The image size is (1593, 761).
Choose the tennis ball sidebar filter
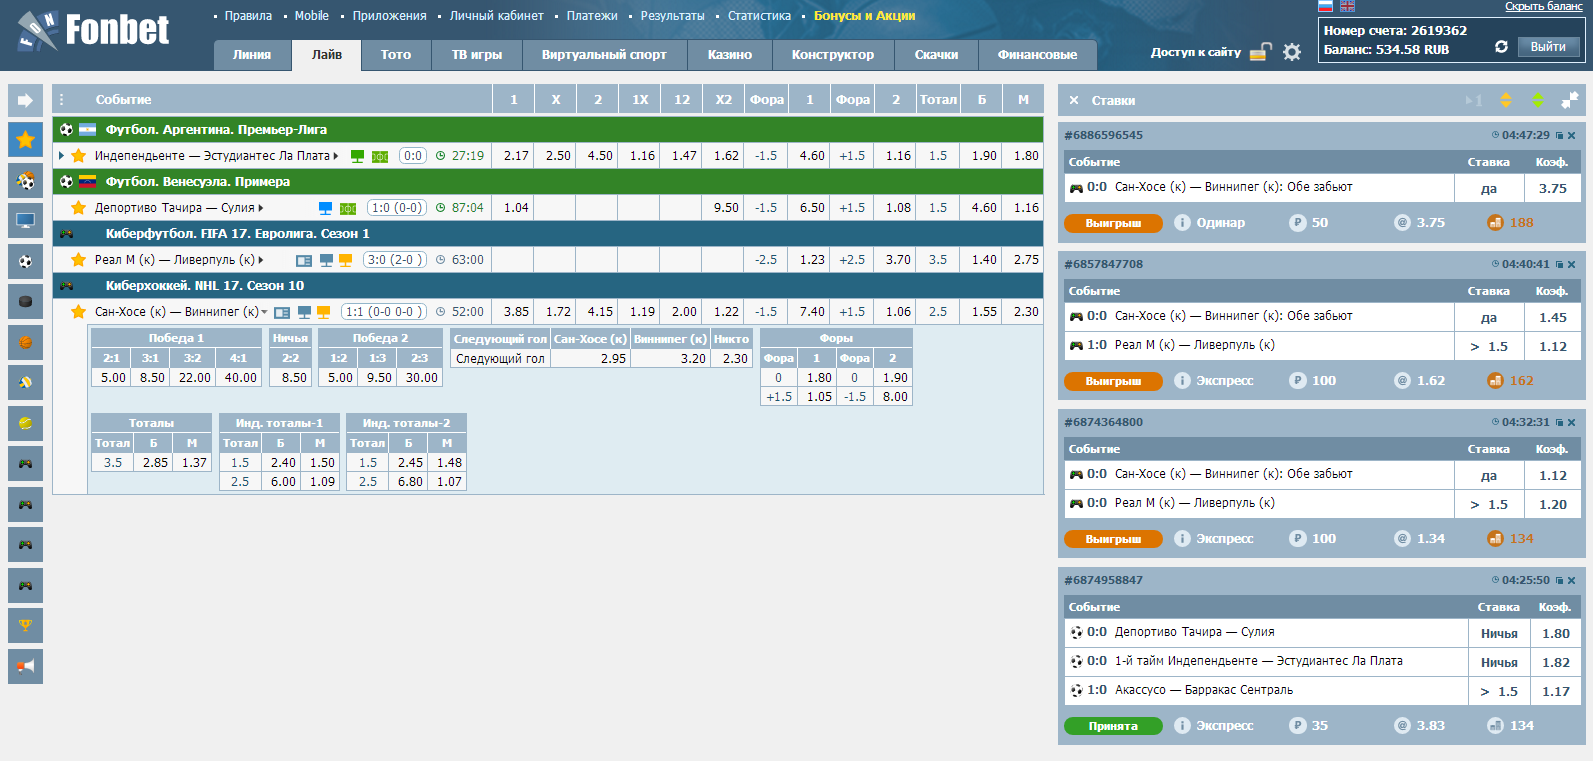click(x=25, y=423)
